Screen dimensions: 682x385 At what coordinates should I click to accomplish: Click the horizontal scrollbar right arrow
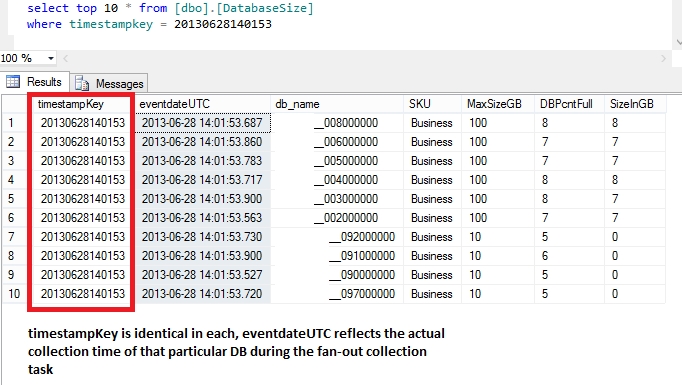click(664, 58)
